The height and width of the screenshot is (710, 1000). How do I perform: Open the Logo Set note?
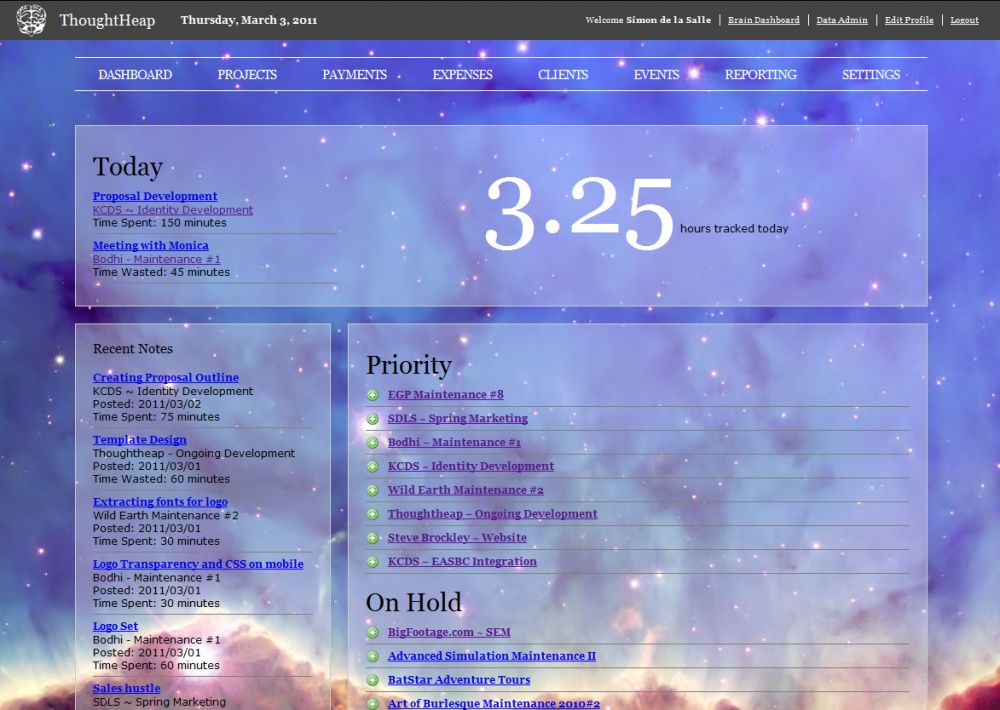pos(115,626)
